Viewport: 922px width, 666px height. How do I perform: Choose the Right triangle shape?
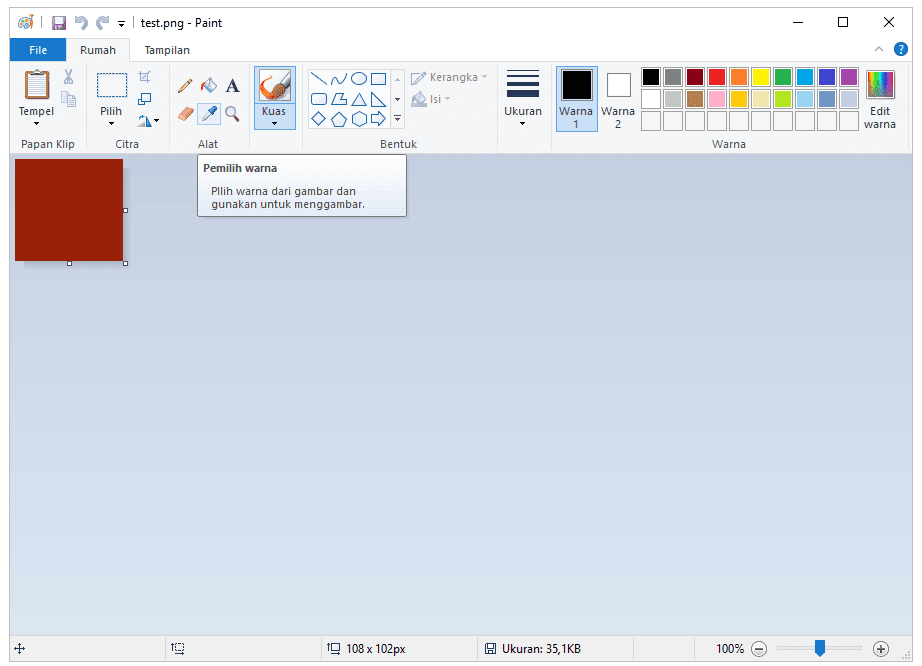379,99
